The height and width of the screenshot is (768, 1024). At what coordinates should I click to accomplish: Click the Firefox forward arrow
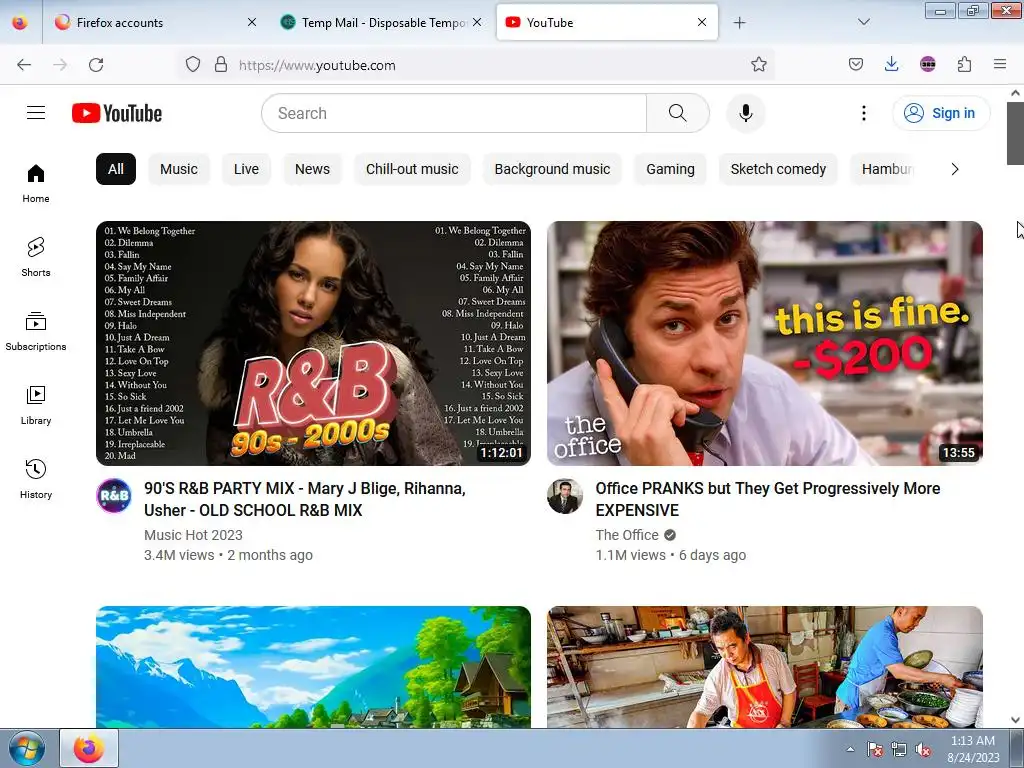60,65
